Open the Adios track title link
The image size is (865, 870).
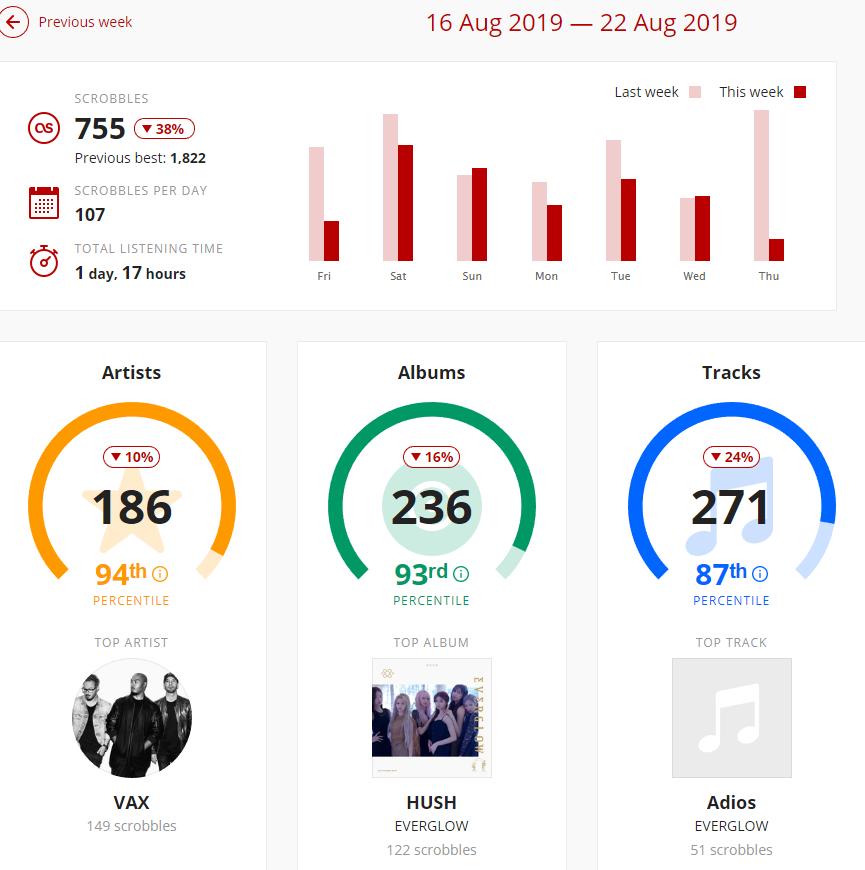click(x=731, y=802)
